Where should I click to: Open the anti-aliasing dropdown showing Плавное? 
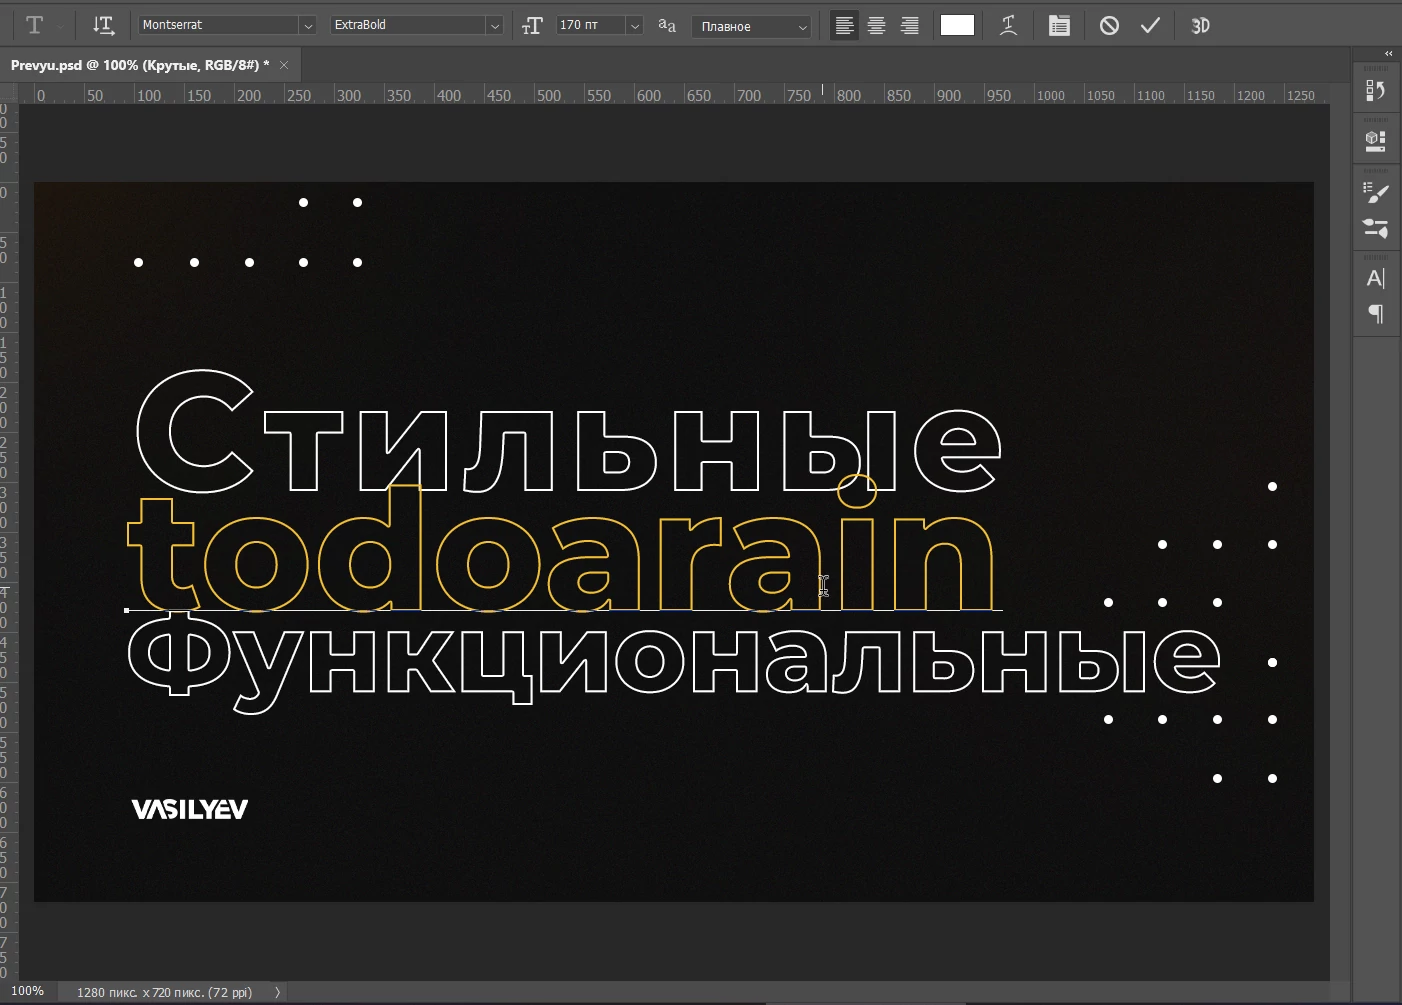coord(803,26)
